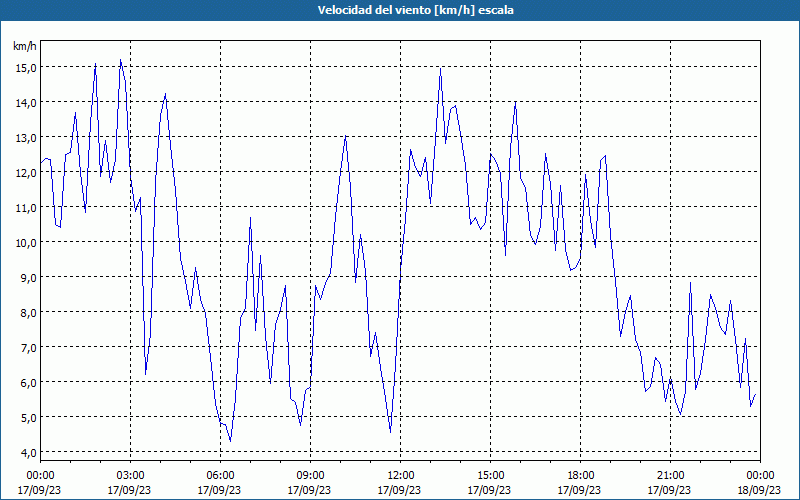Click the 15:00 time label on the x-axis
800x500 pixels.
pyautogui.click(x=490, y=476)
